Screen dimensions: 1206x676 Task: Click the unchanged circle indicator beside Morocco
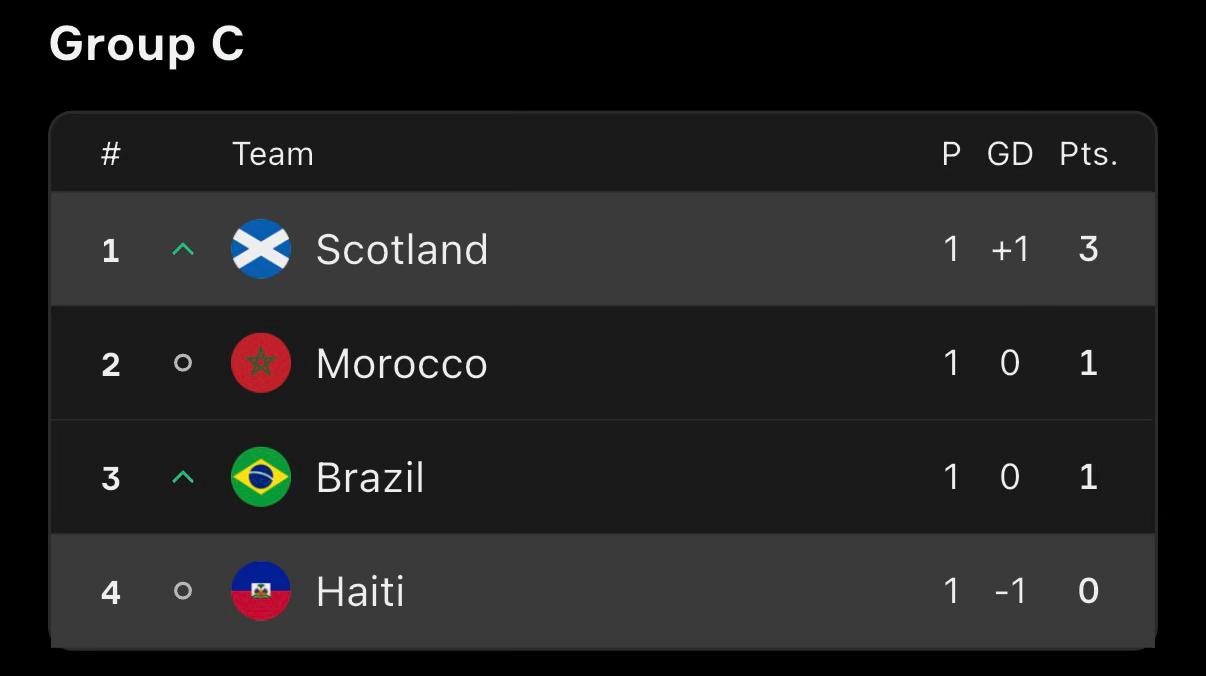182,363
